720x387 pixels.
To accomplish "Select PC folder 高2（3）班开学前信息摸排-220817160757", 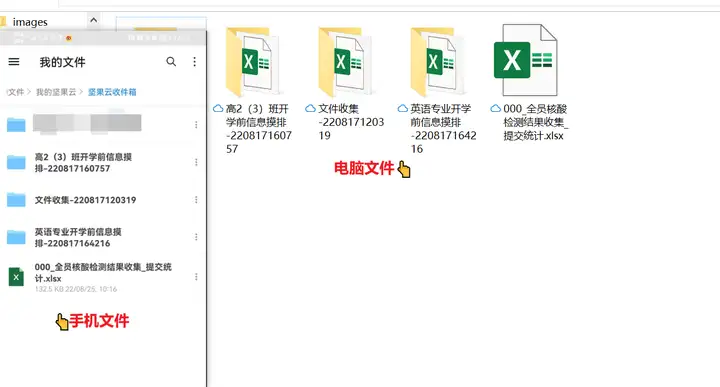I will [x=254, y=61].
